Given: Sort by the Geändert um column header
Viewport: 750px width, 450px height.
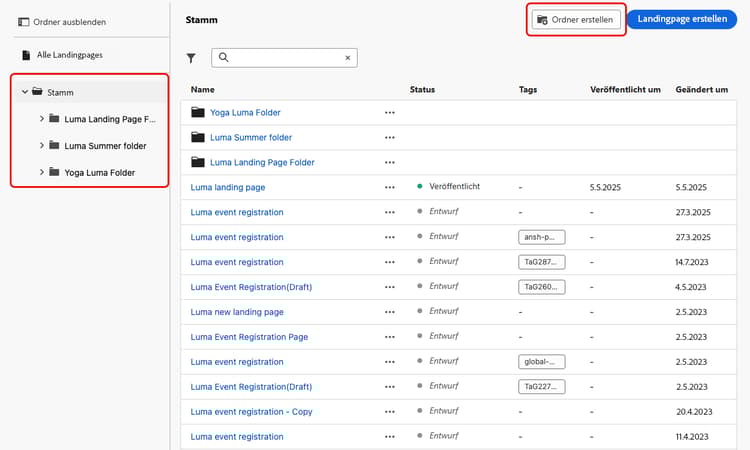Looking at the screenshot, I should (701, 89).
